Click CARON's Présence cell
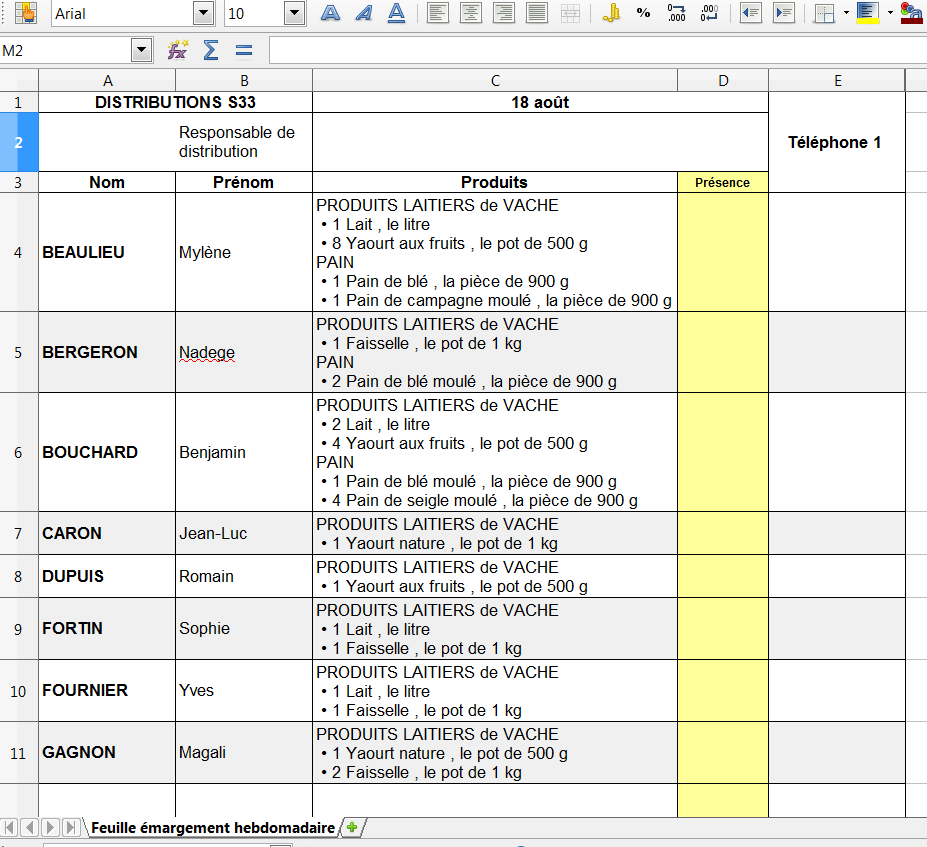 [723, 533]
